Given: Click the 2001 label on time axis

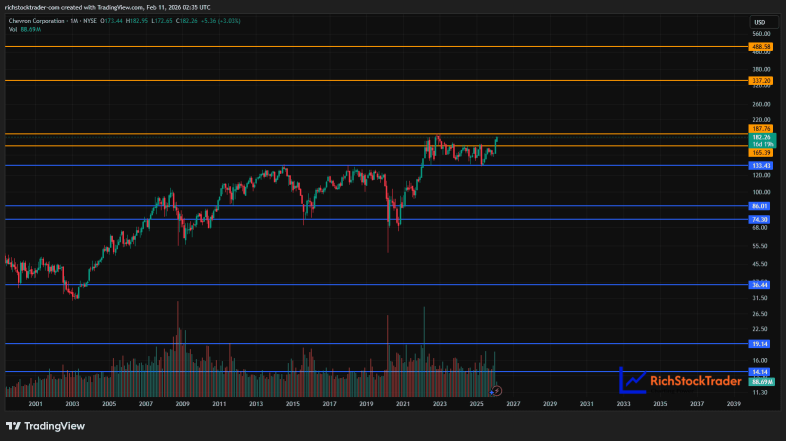Looking at the screenshot, I should 36,404.
